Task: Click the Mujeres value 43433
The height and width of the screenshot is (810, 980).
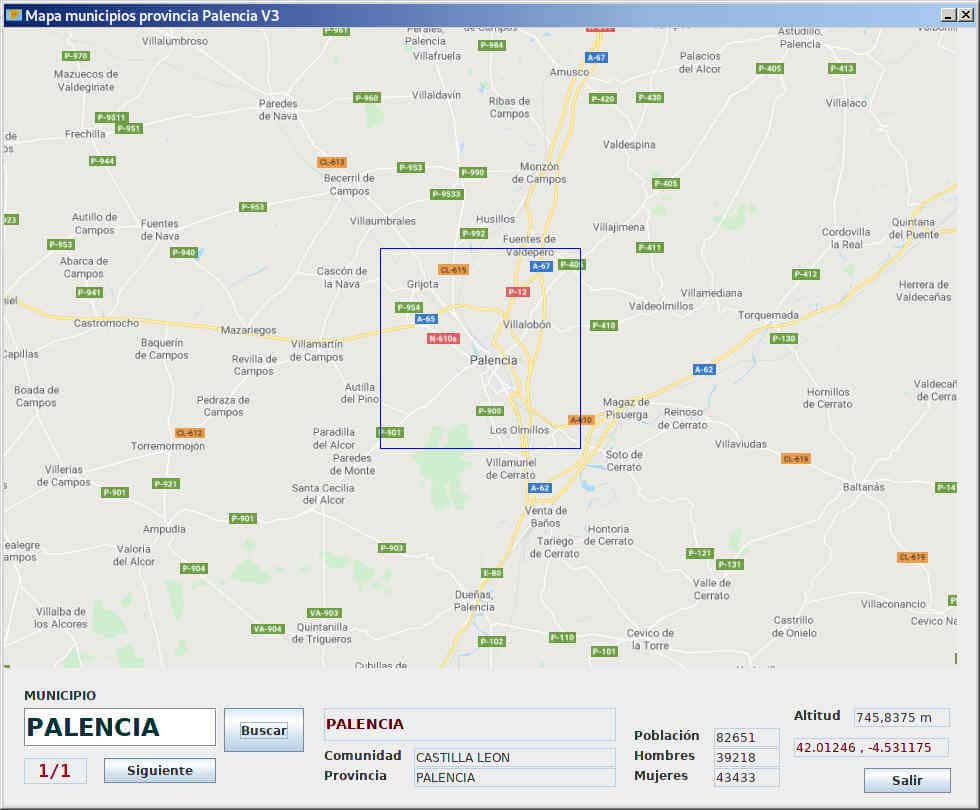Action: click(x=746, y=778)
